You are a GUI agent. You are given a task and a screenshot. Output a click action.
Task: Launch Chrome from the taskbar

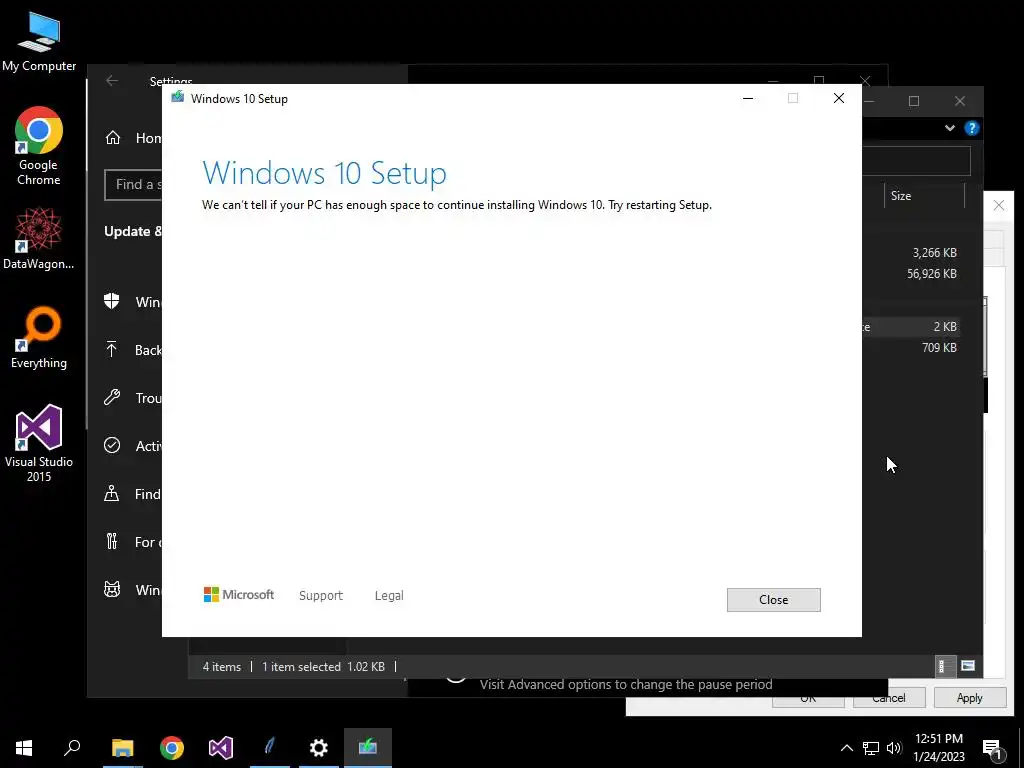click(172, 748)
